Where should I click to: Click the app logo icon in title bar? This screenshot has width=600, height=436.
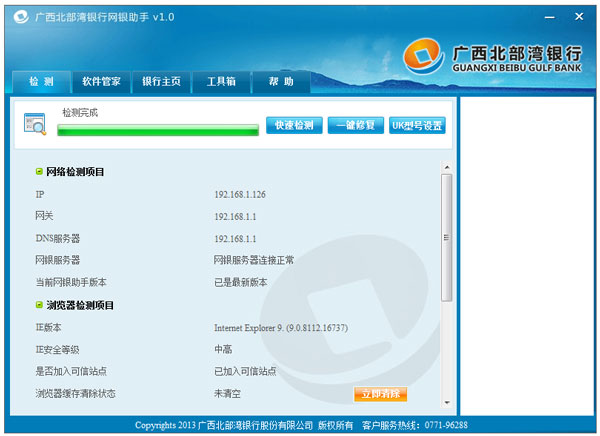pyautogui.click(x=21, y=17)
